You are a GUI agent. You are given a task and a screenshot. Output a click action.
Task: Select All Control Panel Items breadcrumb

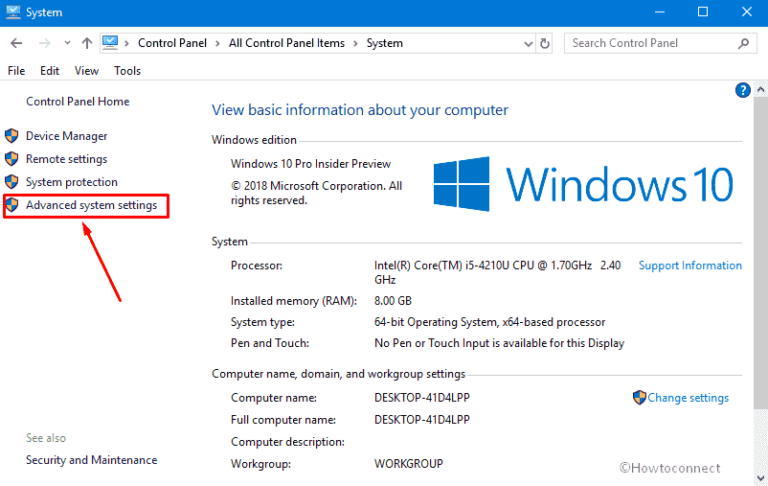coord(287,43)
